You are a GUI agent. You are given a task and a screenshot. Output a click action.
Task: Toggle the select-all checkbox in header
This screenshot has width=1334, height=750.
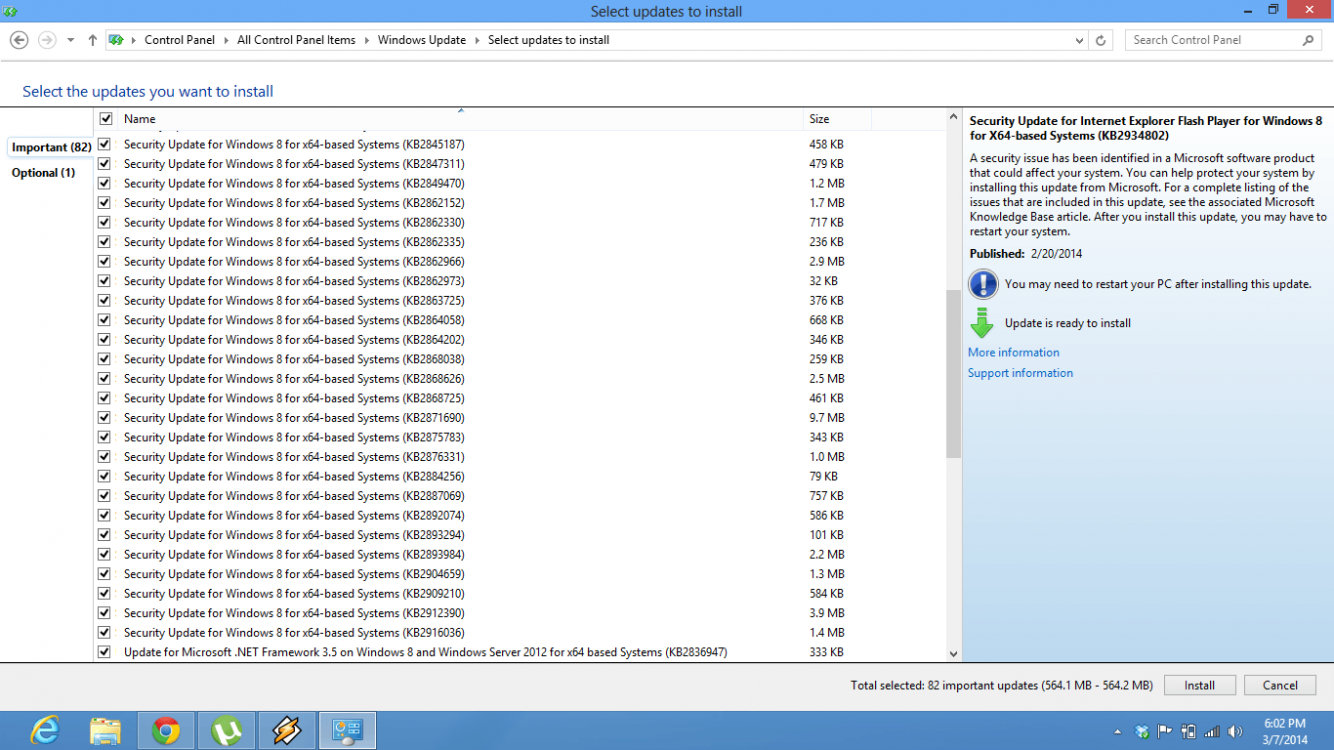click(x=105, y=119)
